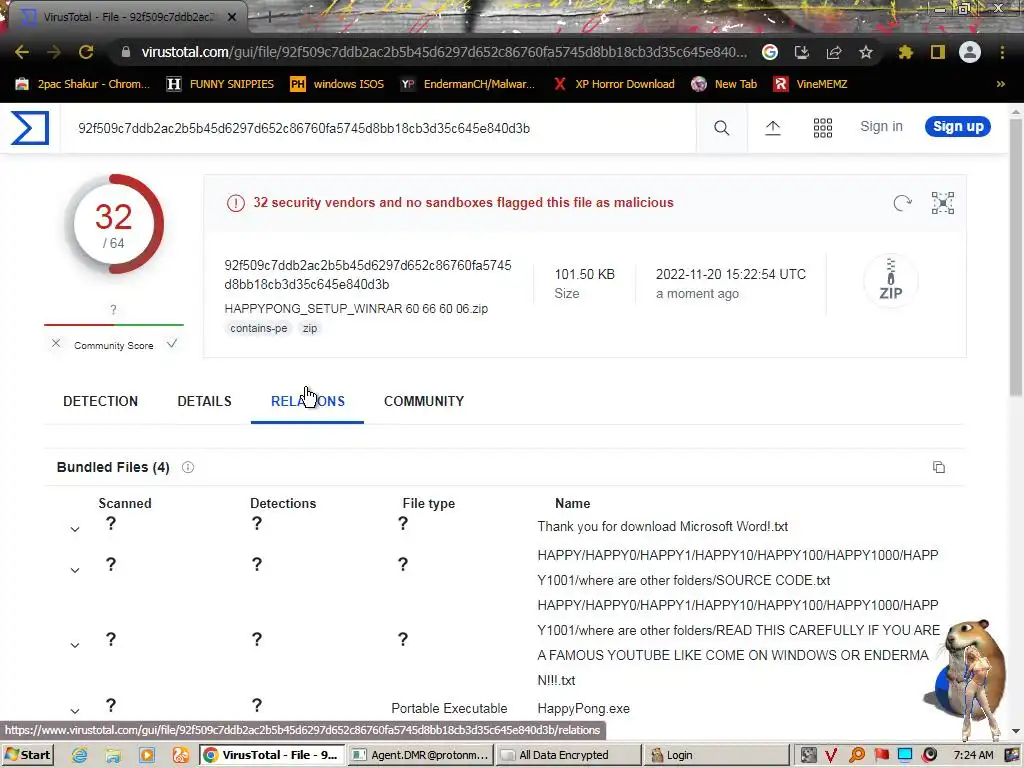Click the reanalyze file refresh icon
The height and width of the screenshot is (768, 1024).
click(903, 203)
